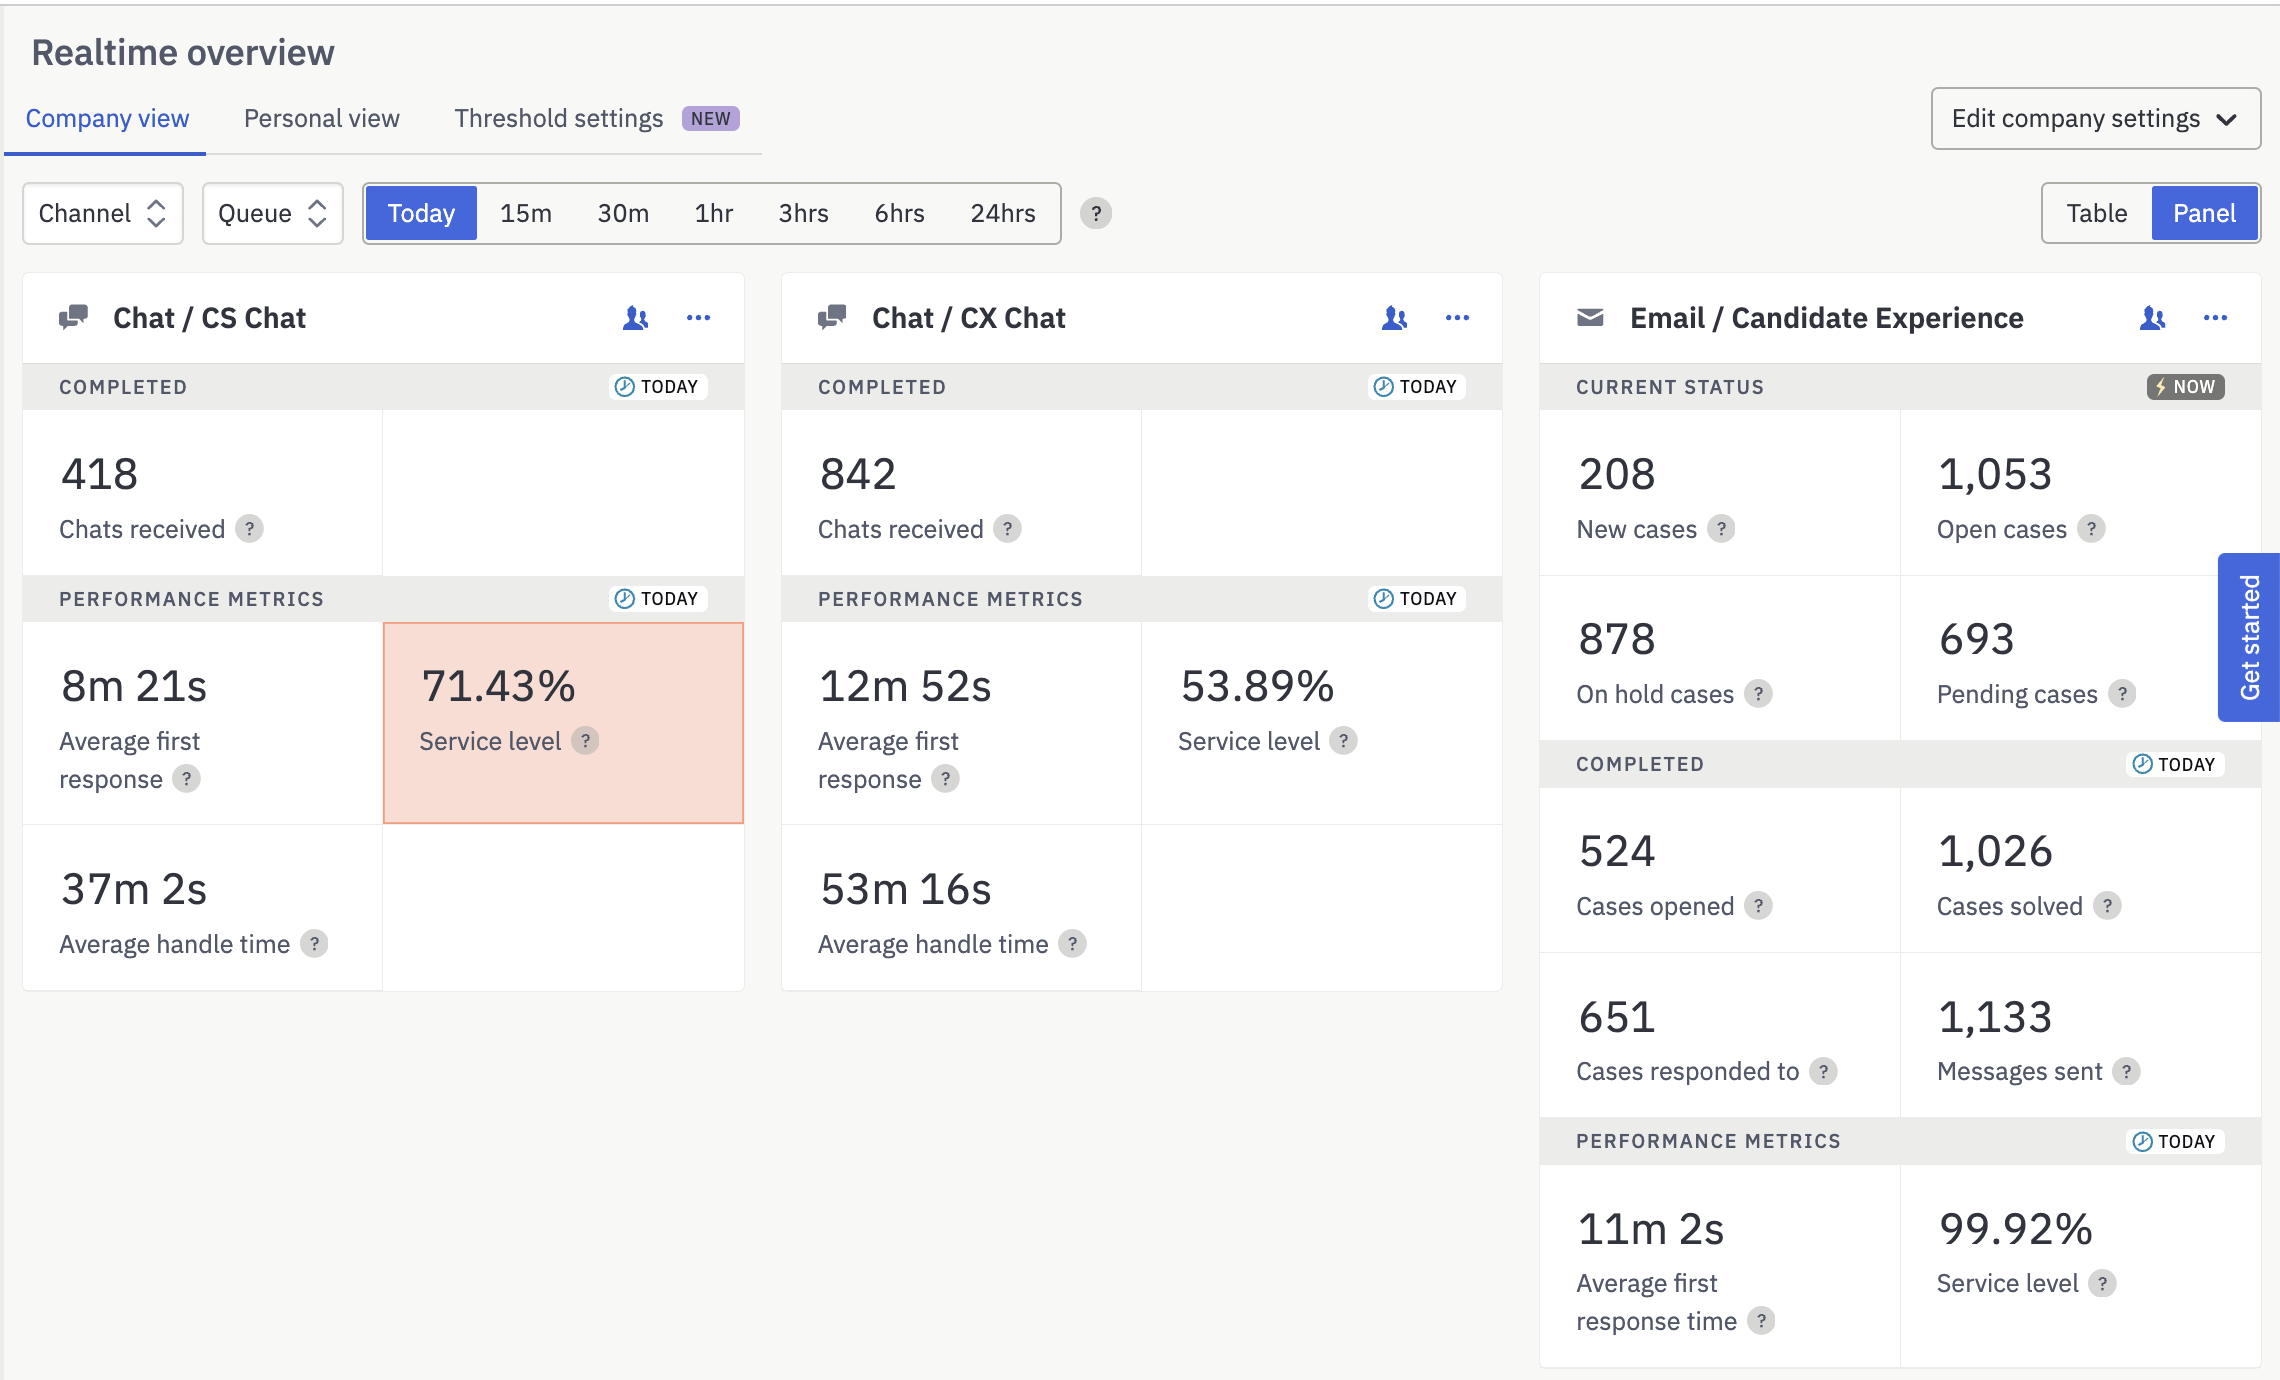Click agents icon on Candidate Experience panel
2280x1380 pixels.
click(2152, 318)
